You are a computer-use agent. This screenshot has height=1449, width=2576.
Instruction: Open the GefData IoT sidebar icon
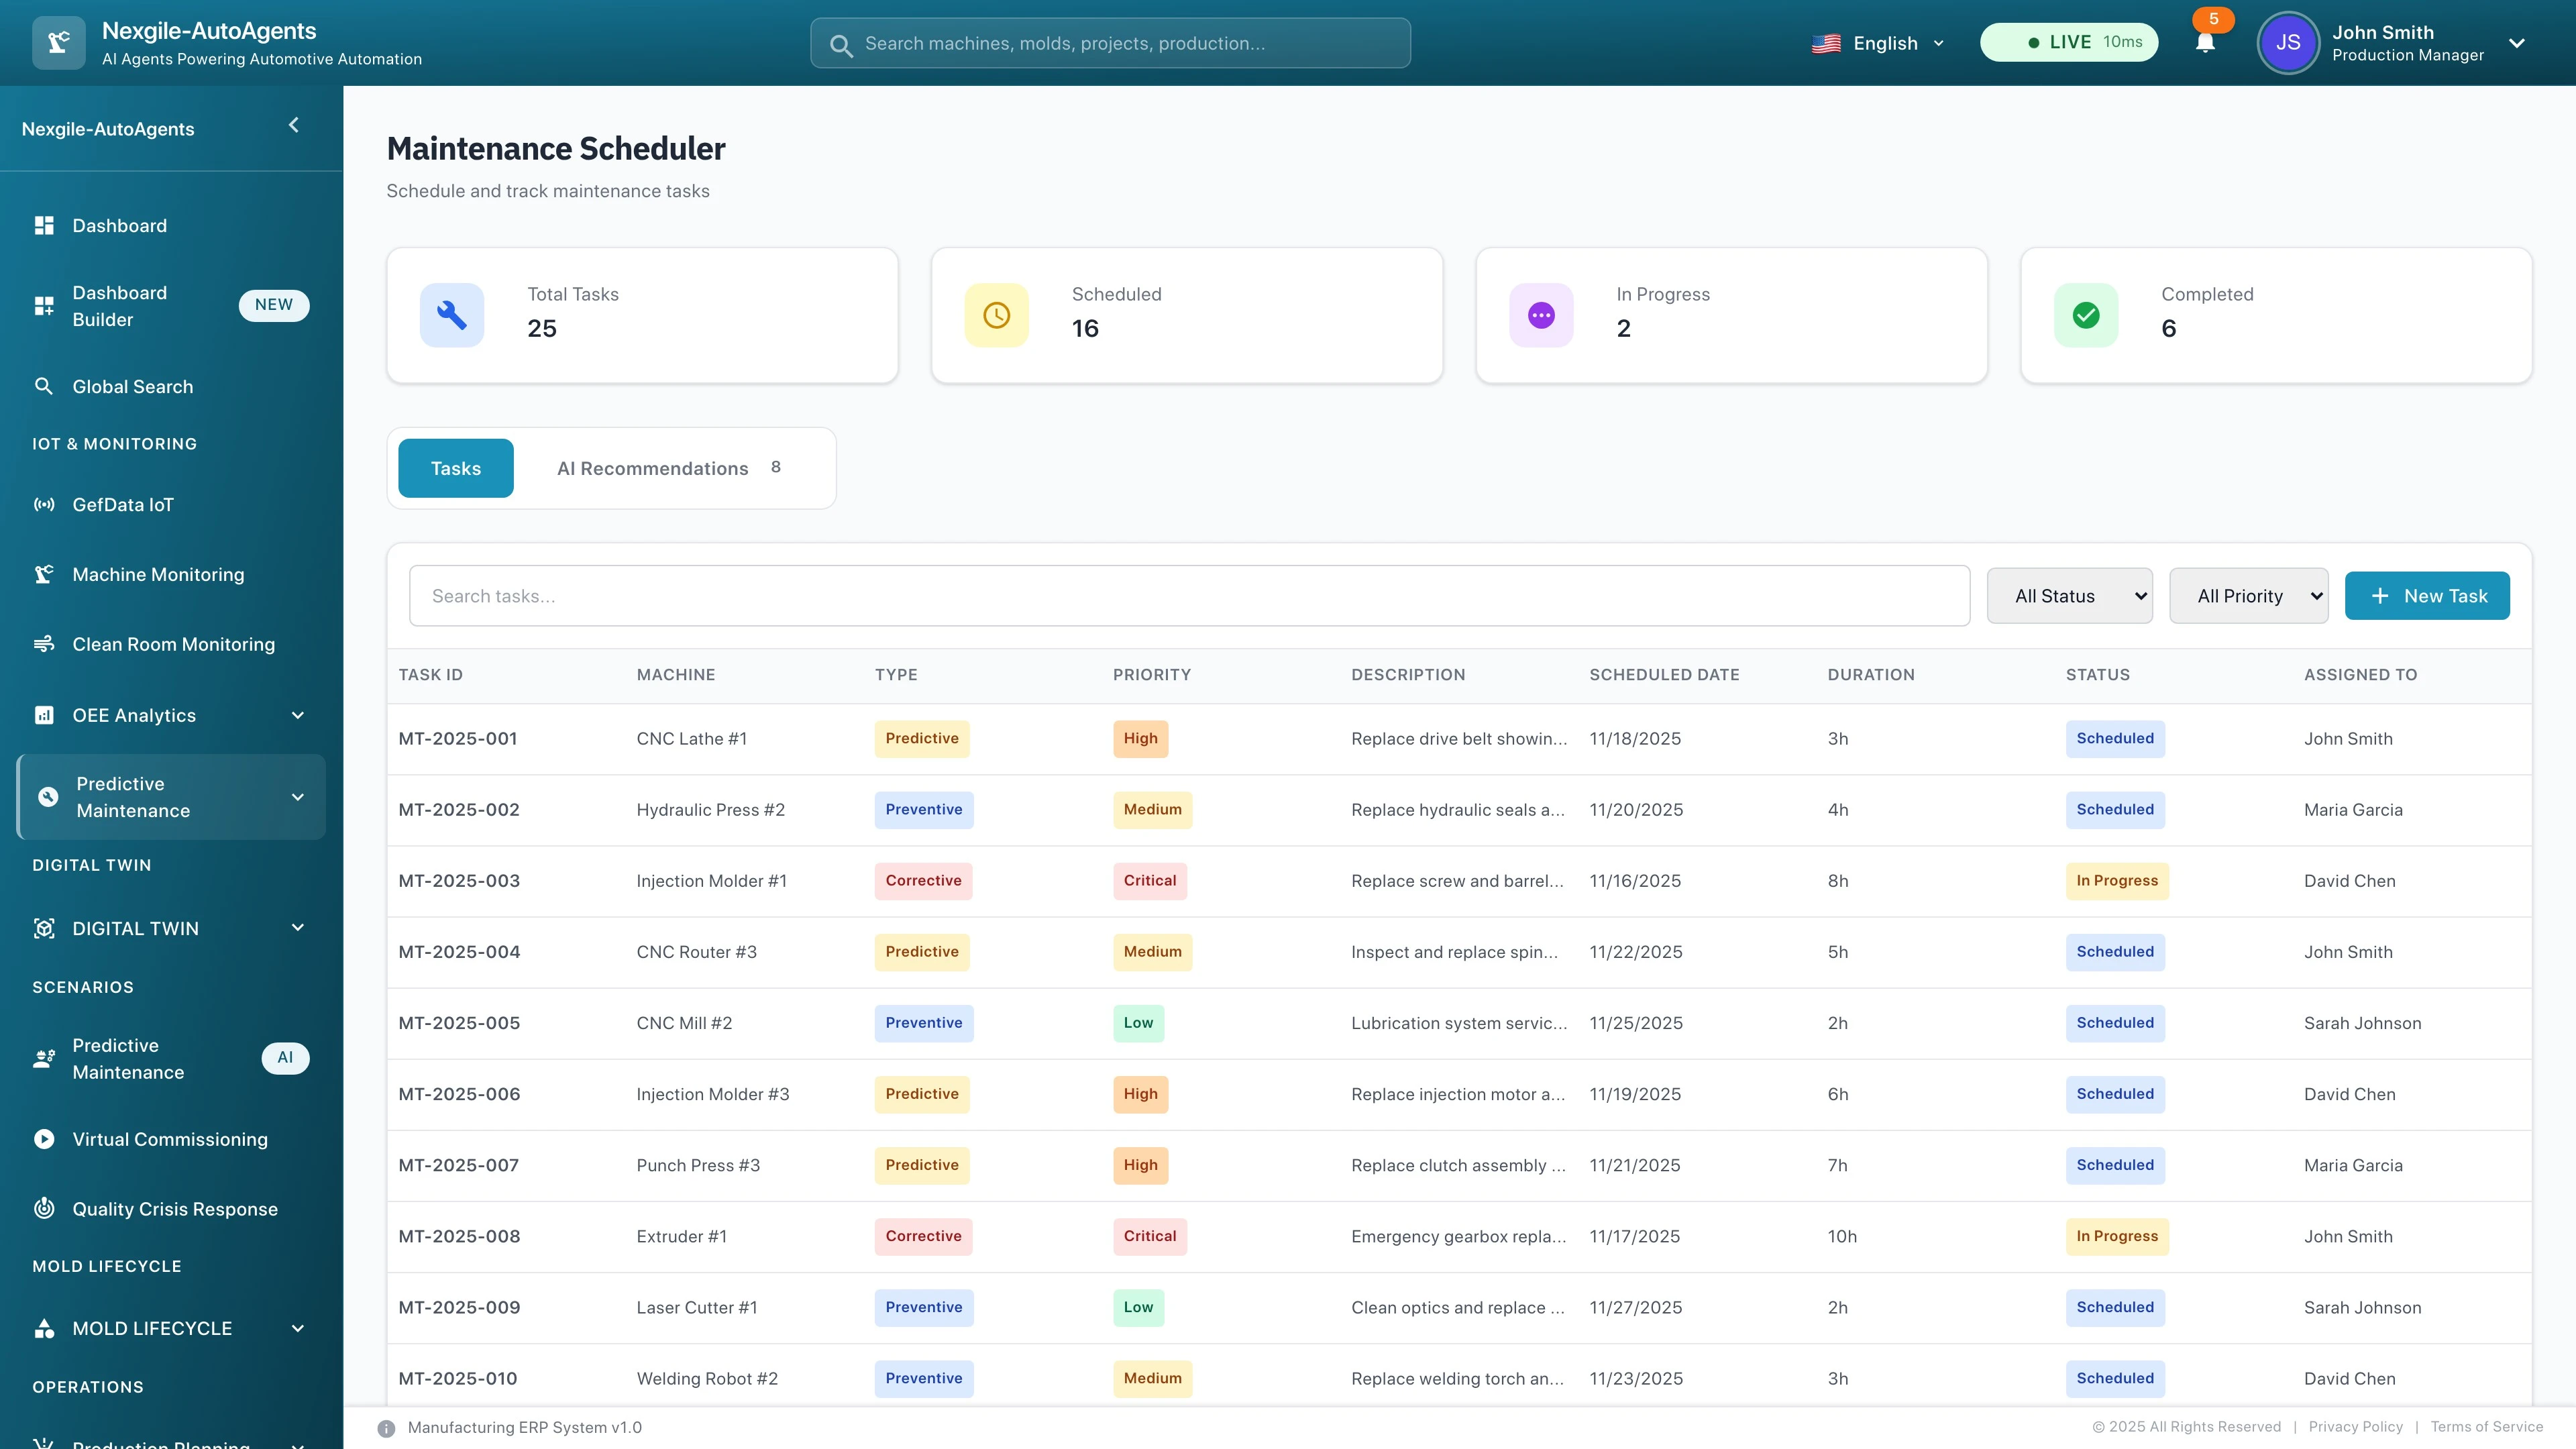point(44,505)
